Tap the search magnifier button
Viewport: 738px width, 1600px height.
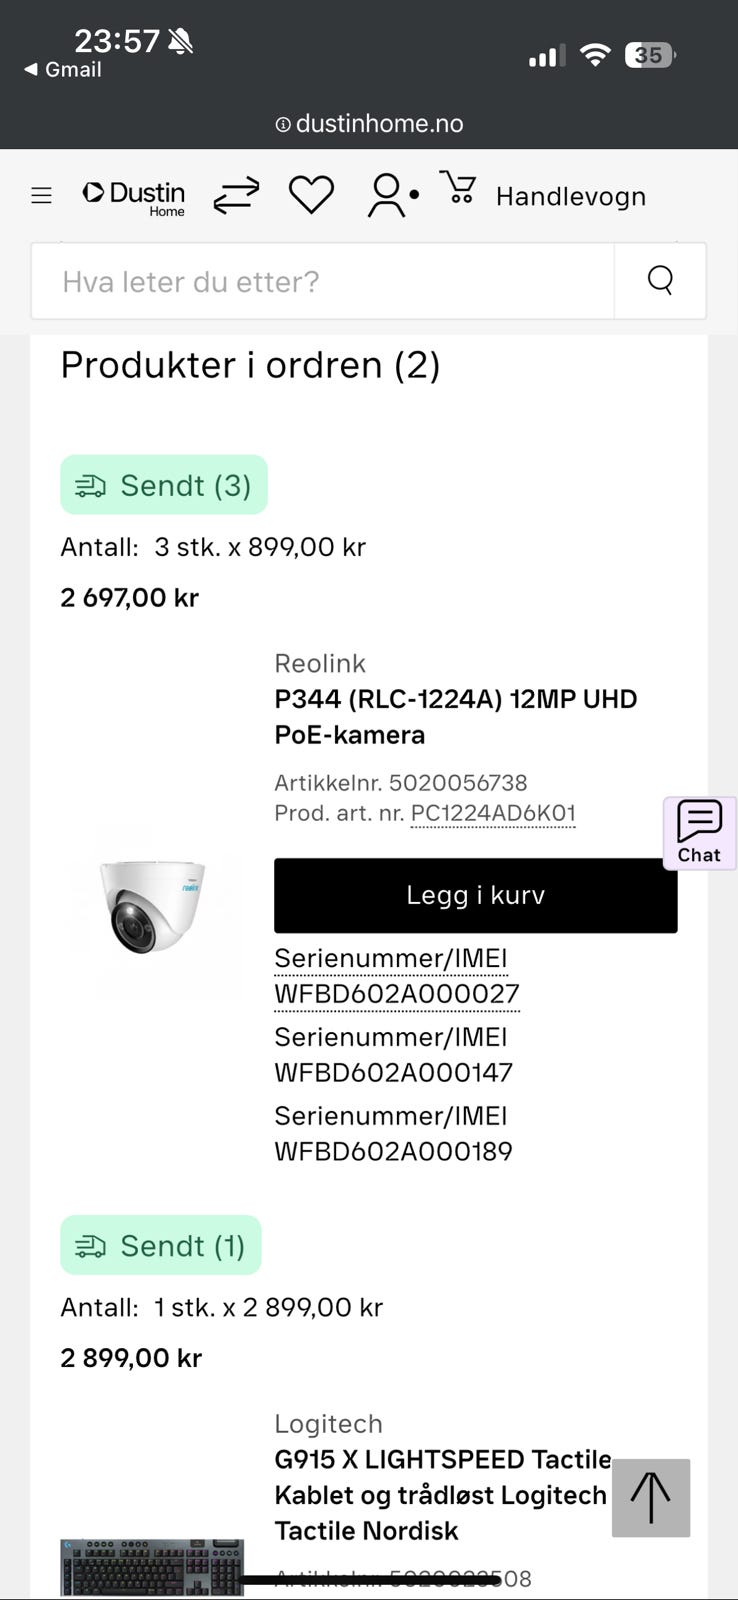[660, 280]
